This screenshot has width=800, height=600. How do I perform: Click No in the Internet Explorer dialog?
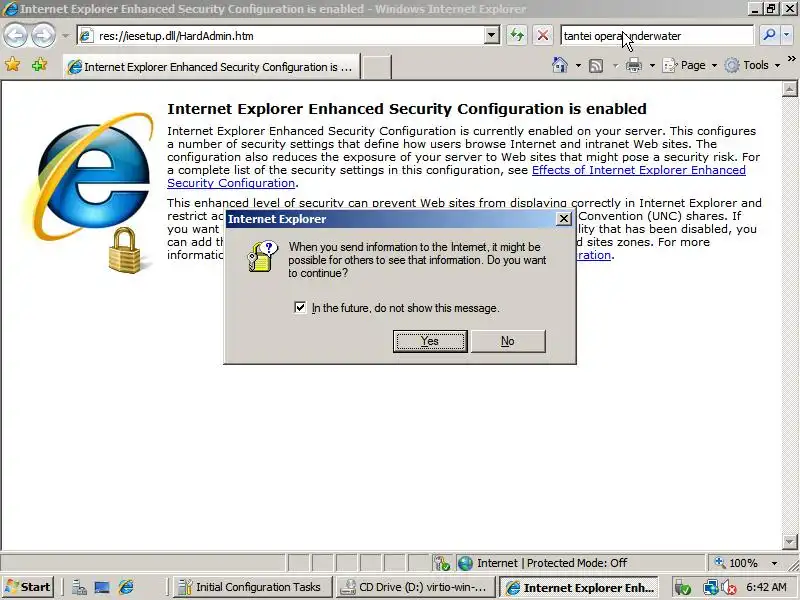click(508, 341)
